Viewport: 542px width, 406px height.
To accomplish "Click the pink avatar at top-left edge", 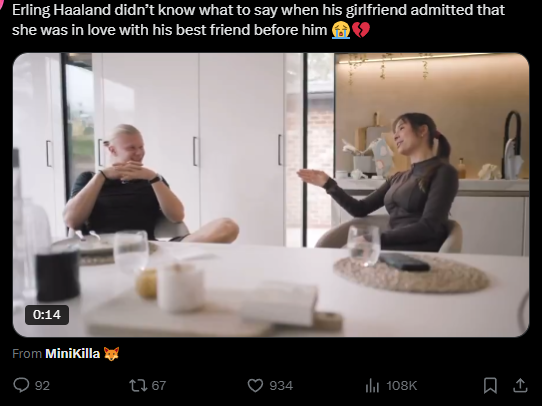I will coord(1,4).
